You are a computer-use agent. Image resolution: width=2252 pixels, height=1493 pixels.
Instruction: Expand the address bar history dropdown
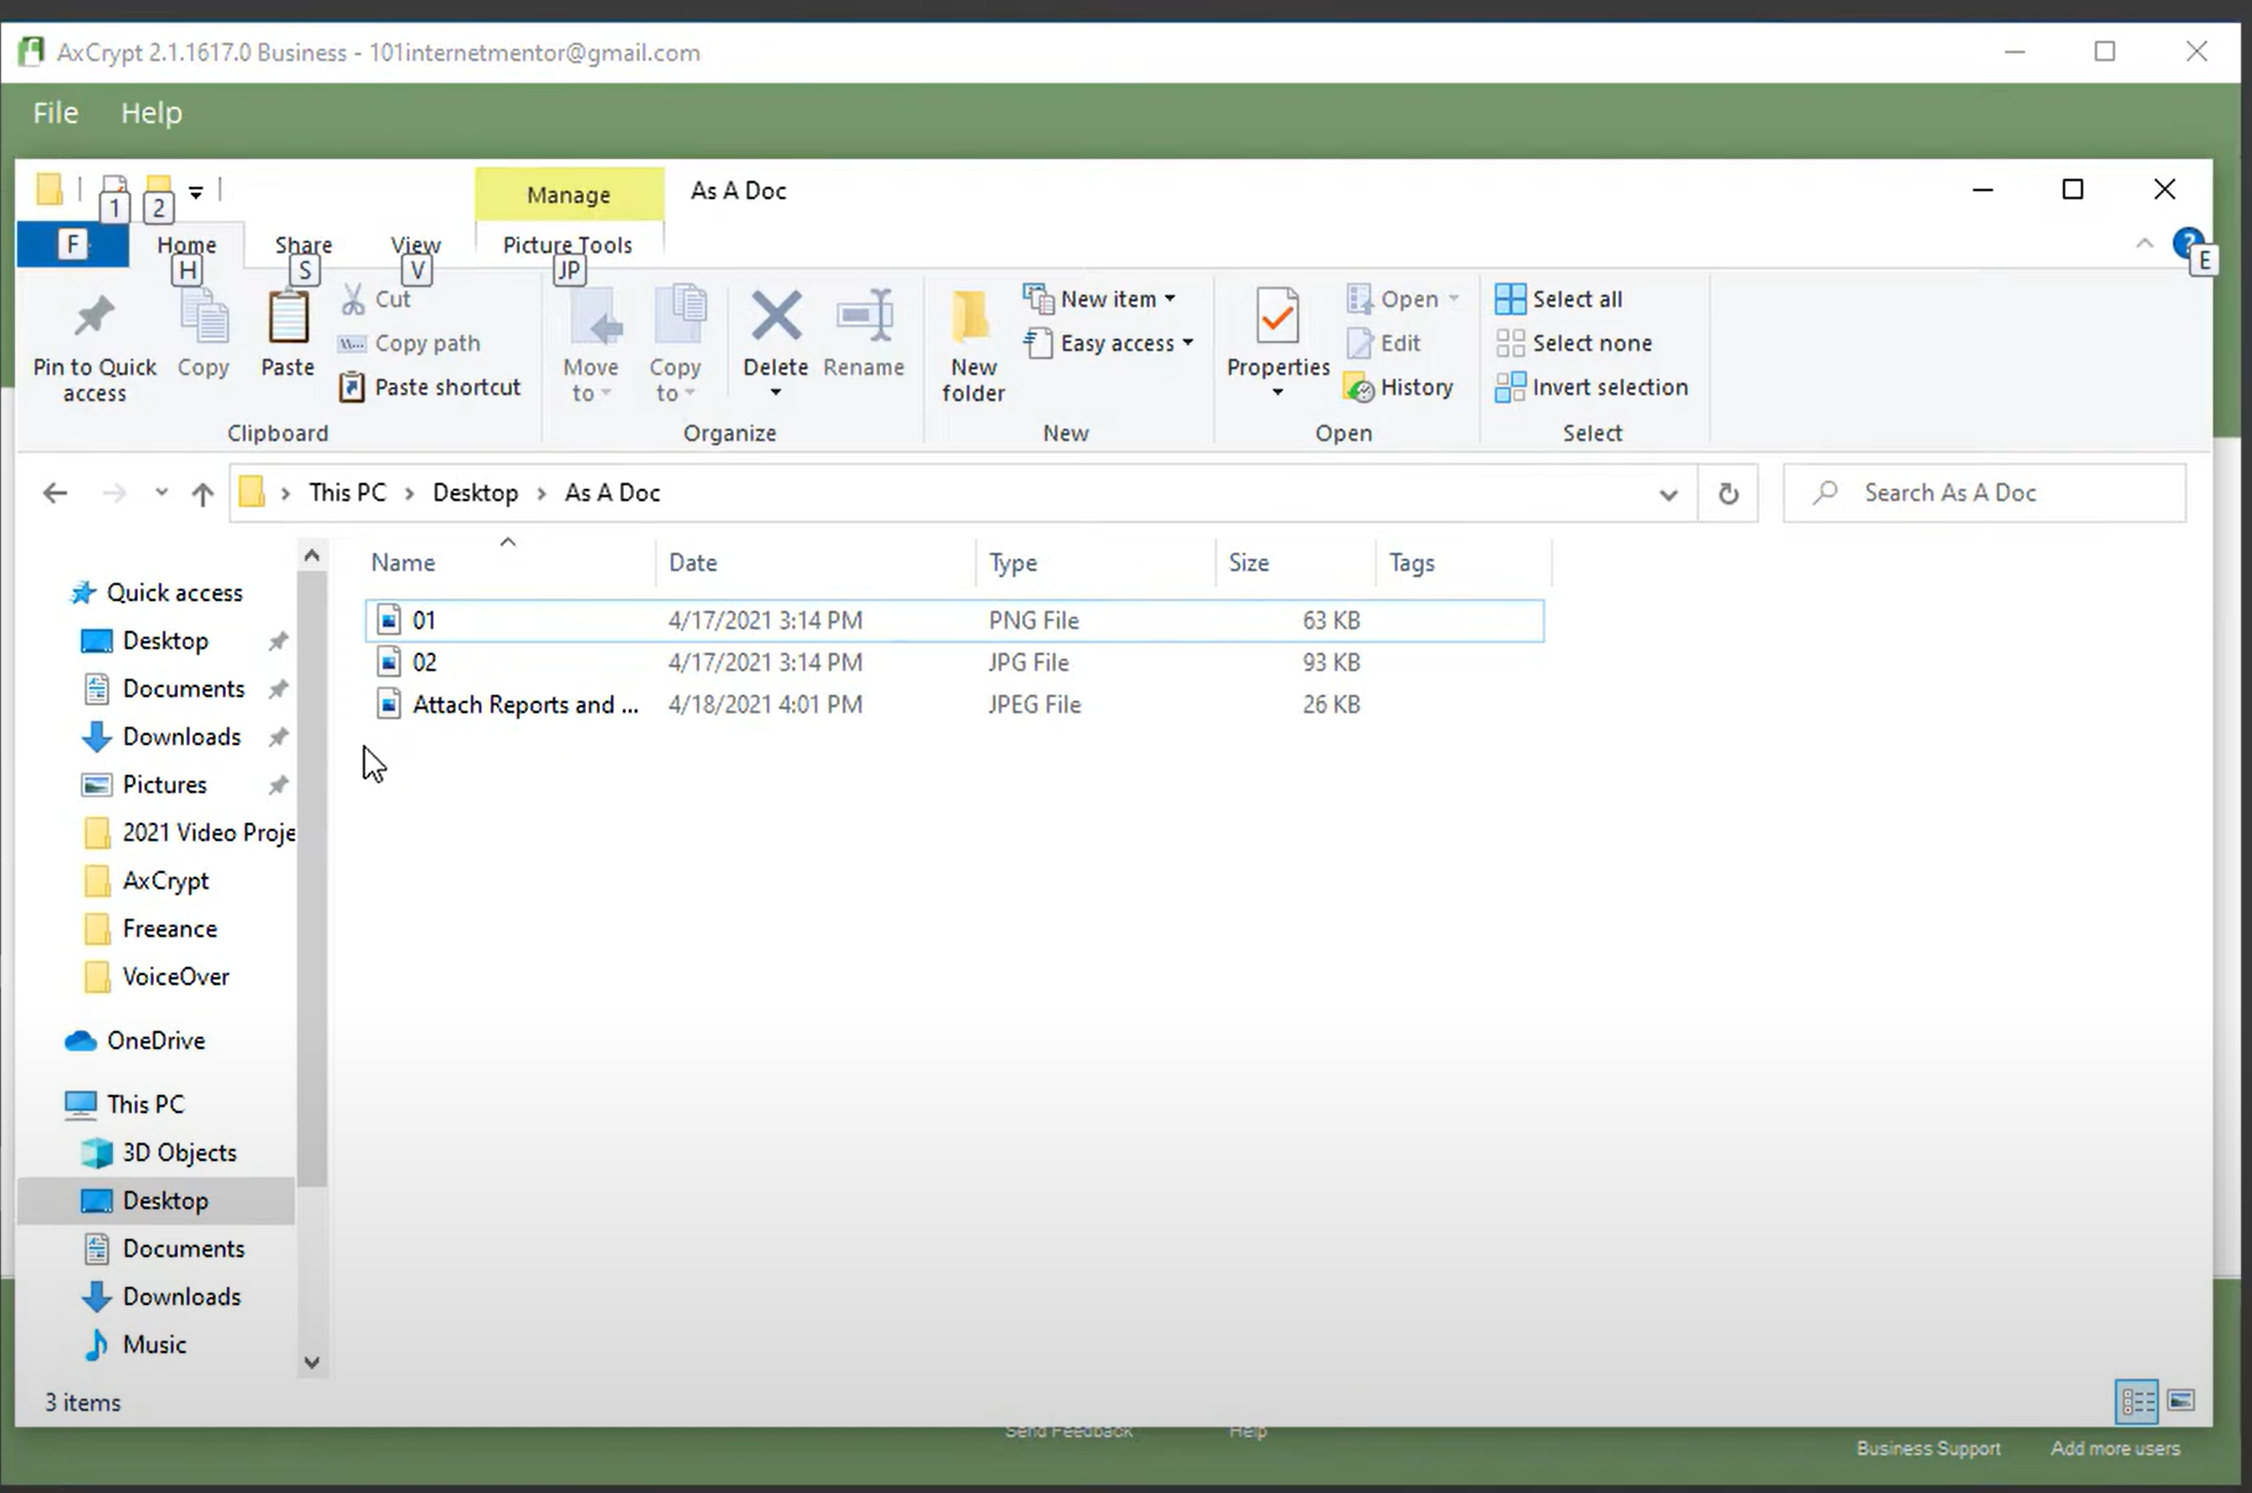point(1668,494)
